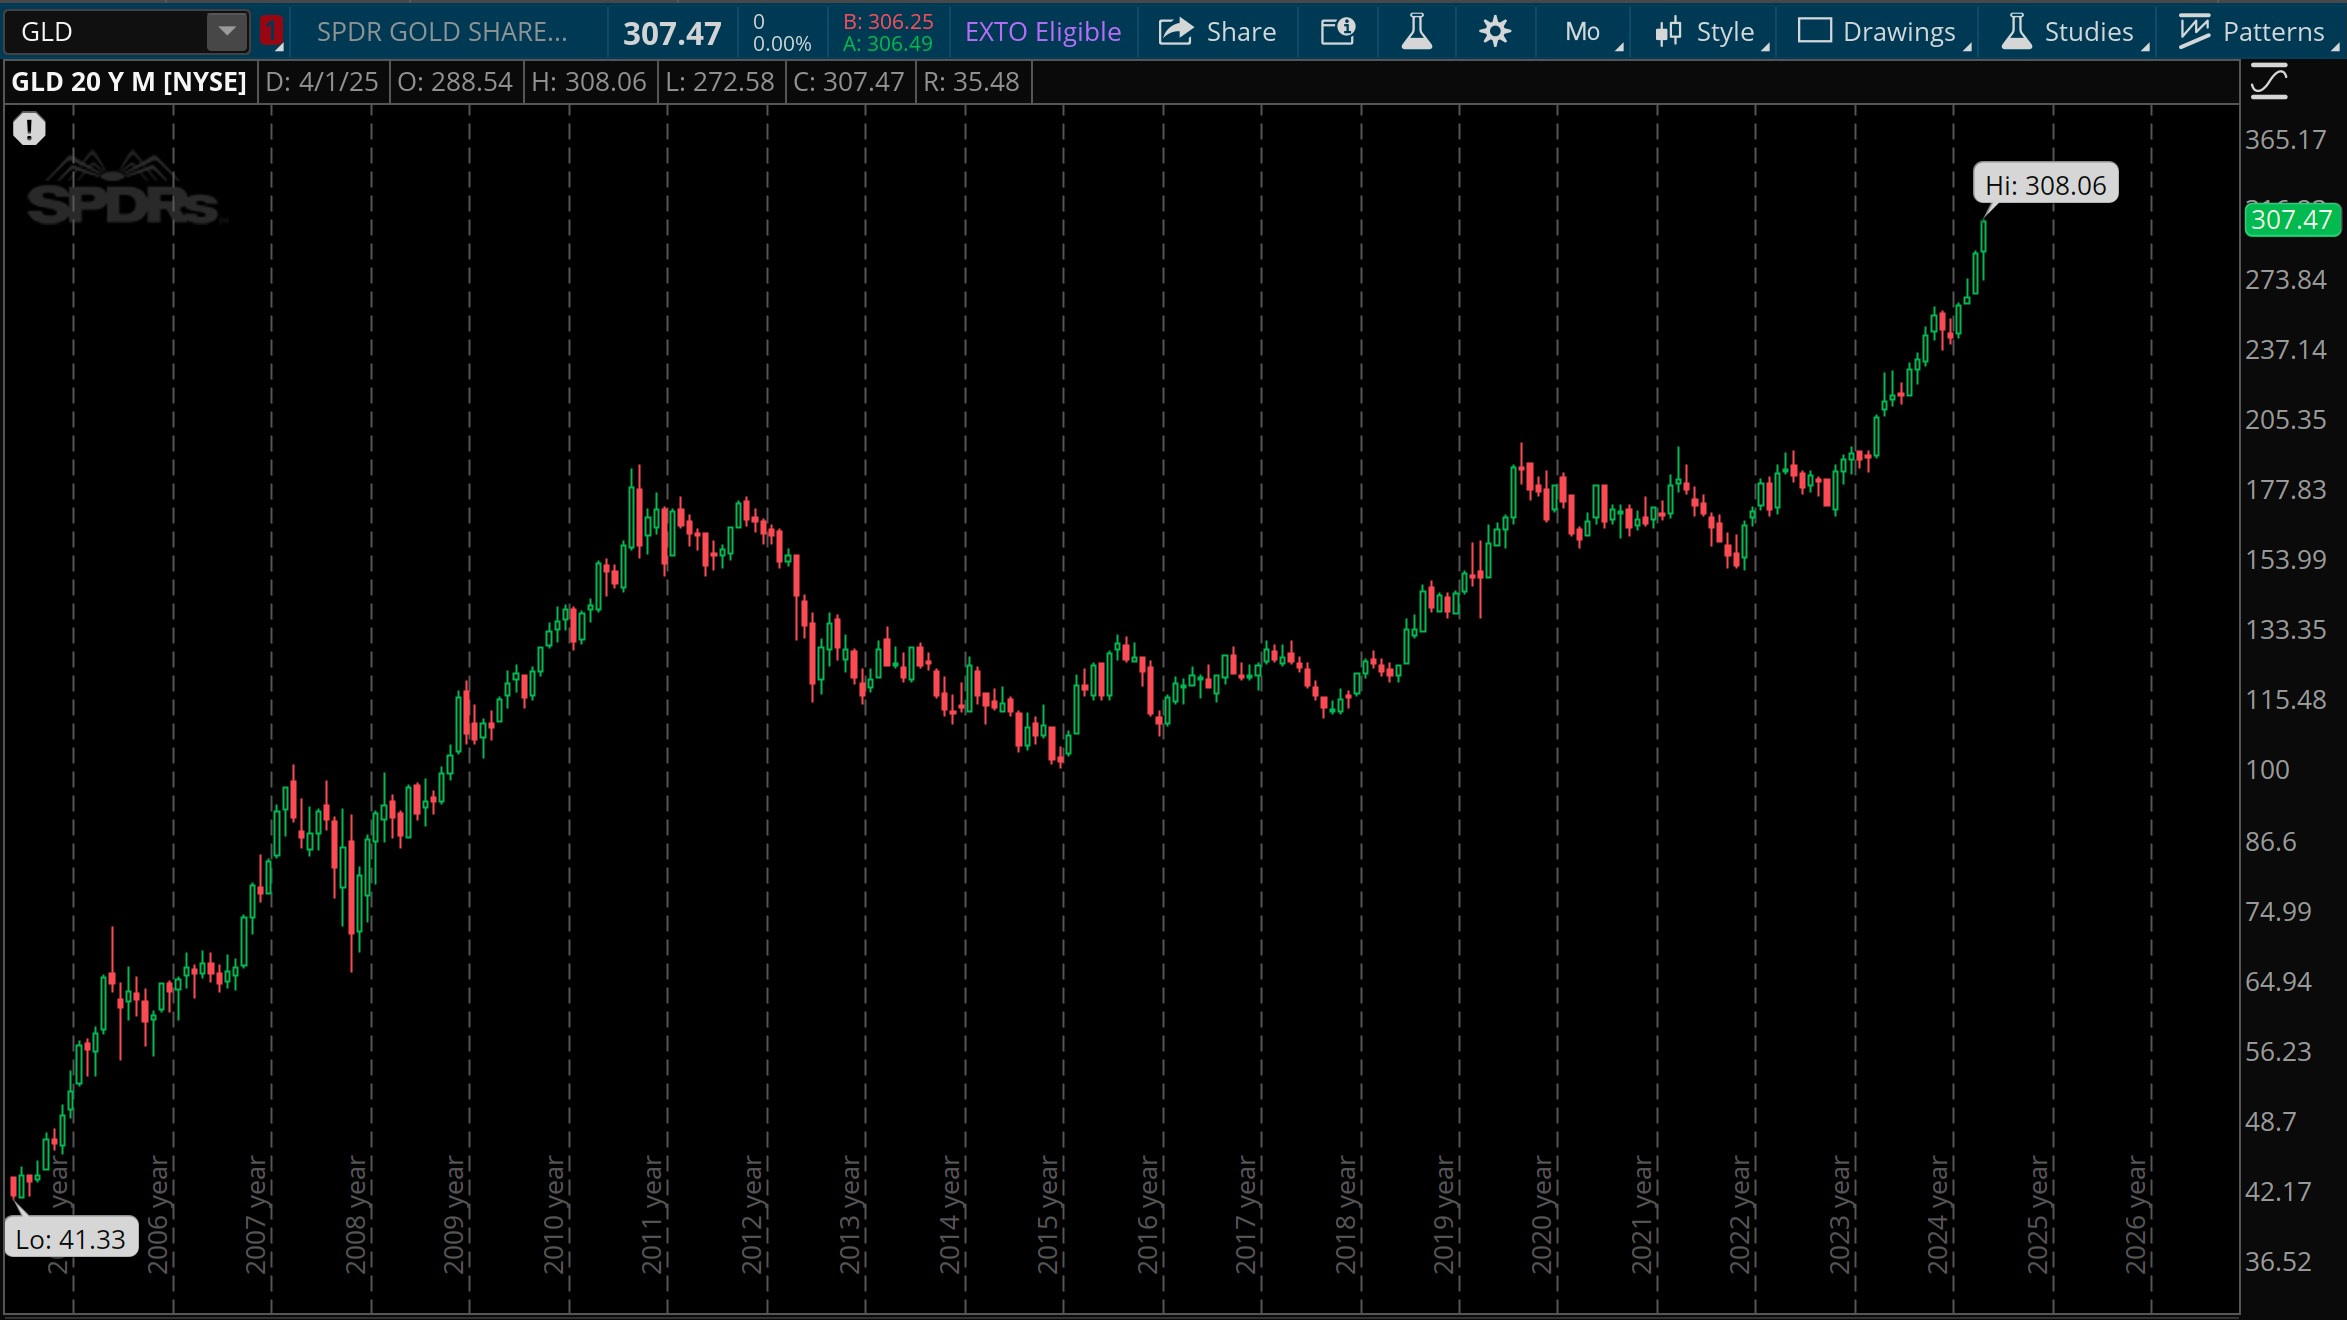Image resolution: width=2347 pixels, height=1320 pixels.
Task: Click the 86.6 price axis label
Action: pyautogui.click(x=2271, y=841)
